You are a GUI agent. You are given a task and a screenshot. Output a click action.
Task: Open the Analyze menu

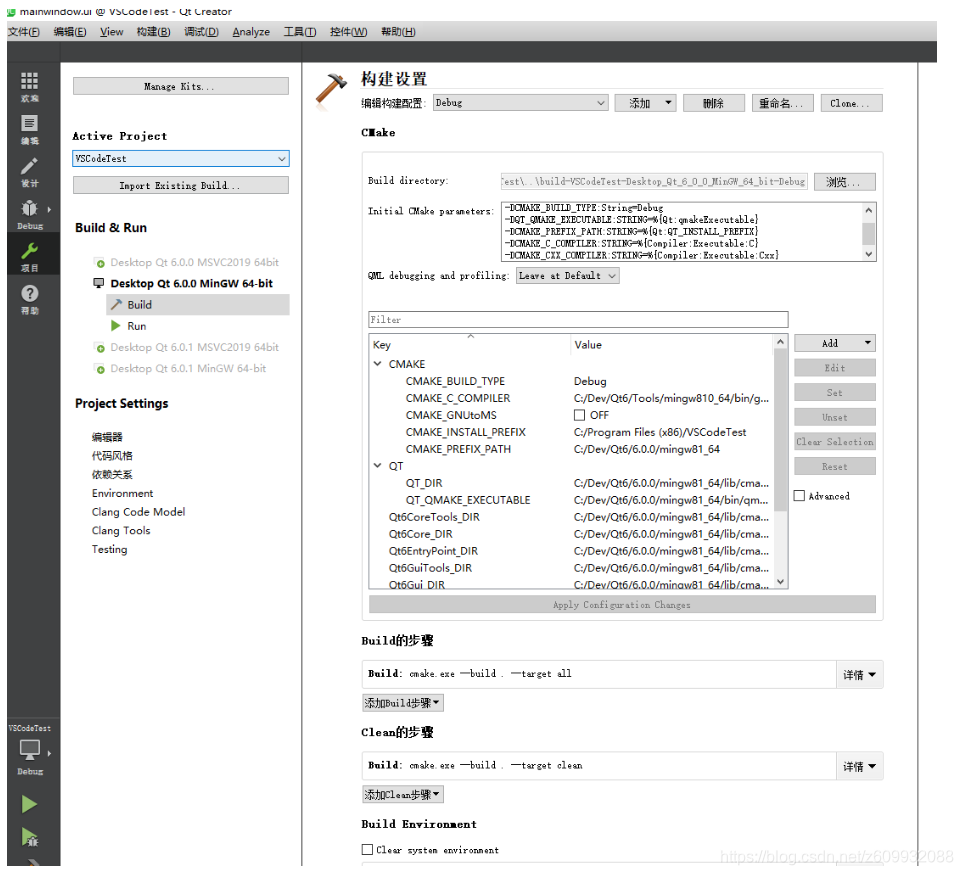(x=251, y=32)
